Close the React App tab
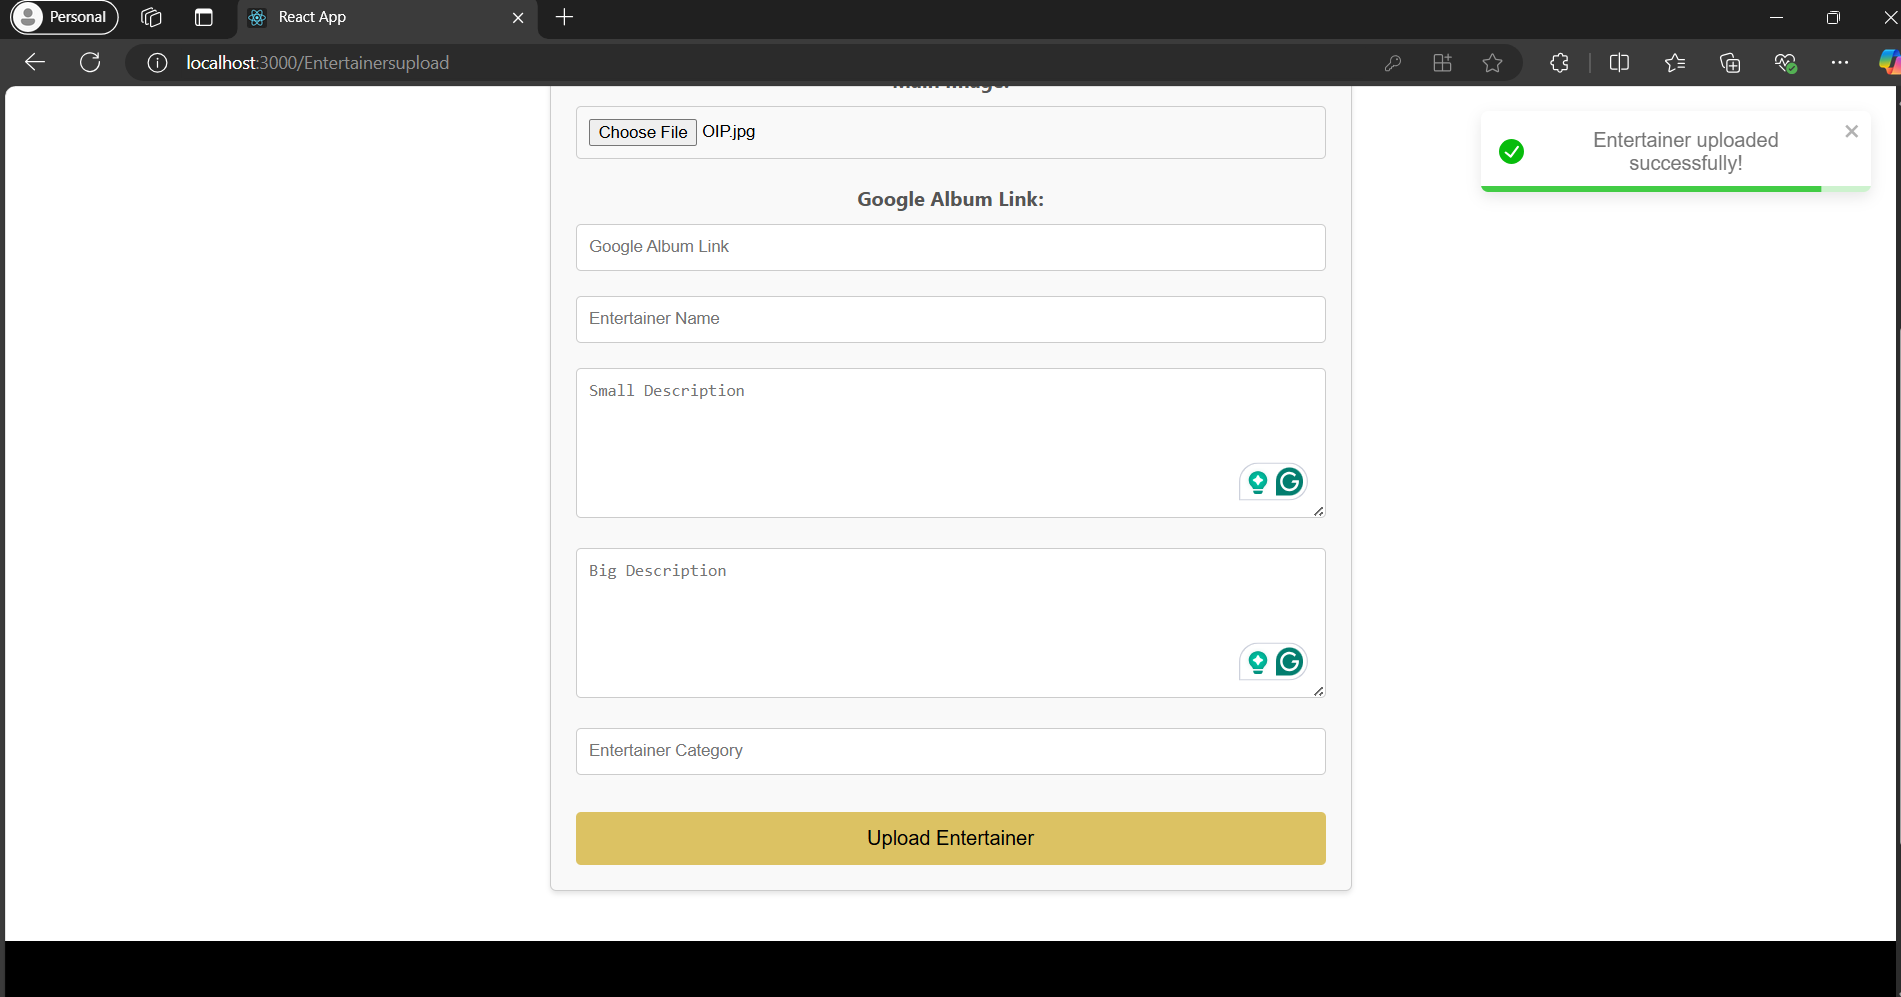Viewport: 1901px width, 997px height. coord(518,17)
